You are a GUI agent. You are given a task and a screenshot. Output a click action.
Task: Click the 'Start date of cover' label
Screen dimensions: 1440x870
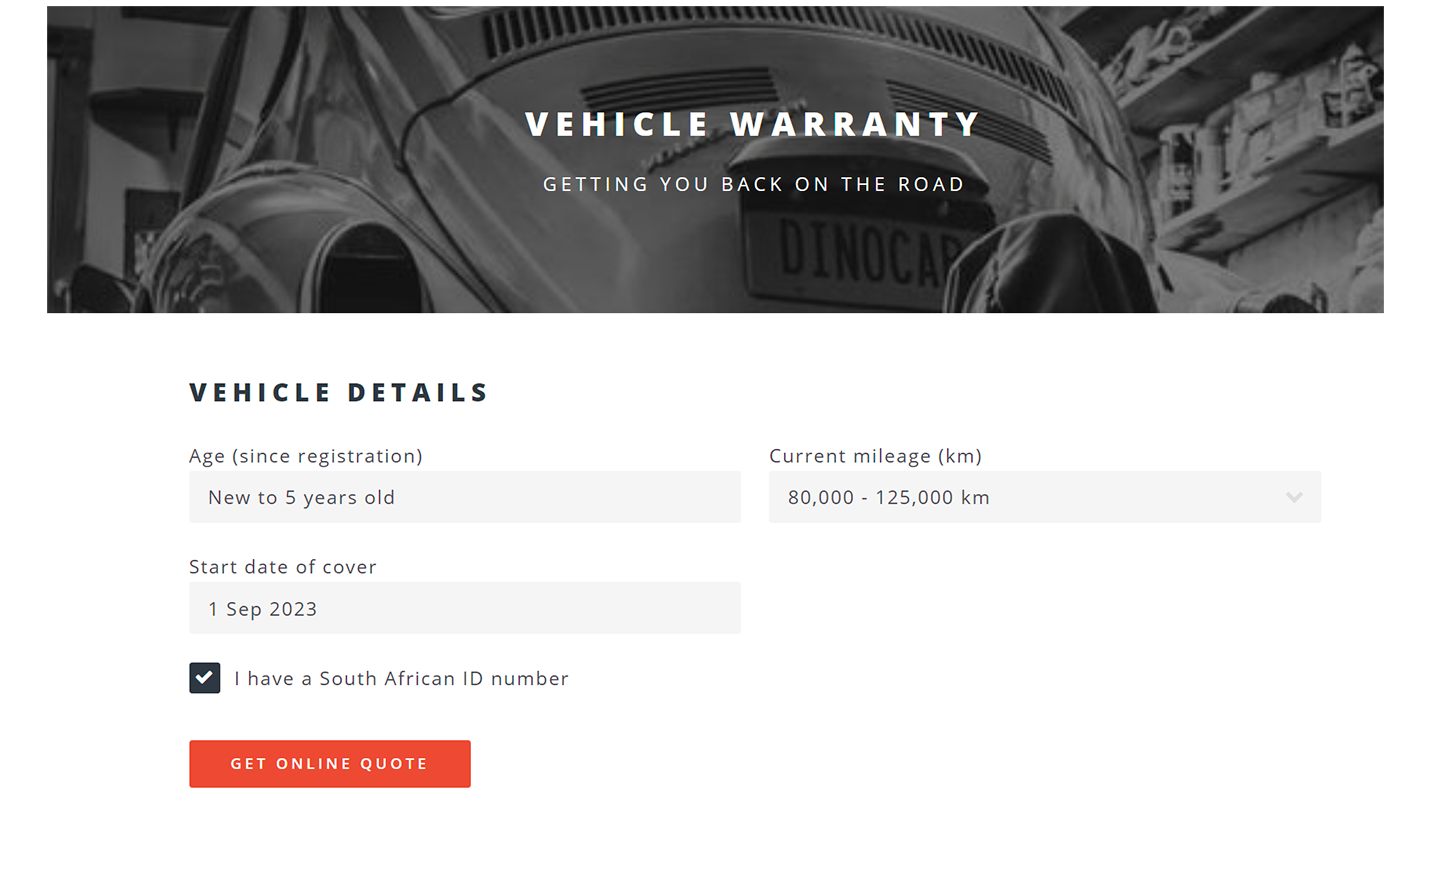tap(283, 567)
